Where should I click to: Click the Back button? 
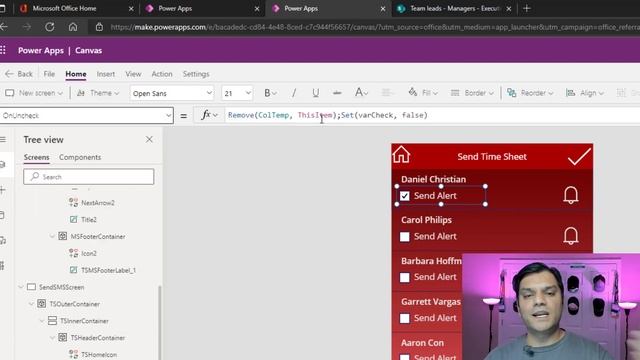pos(19,74)
